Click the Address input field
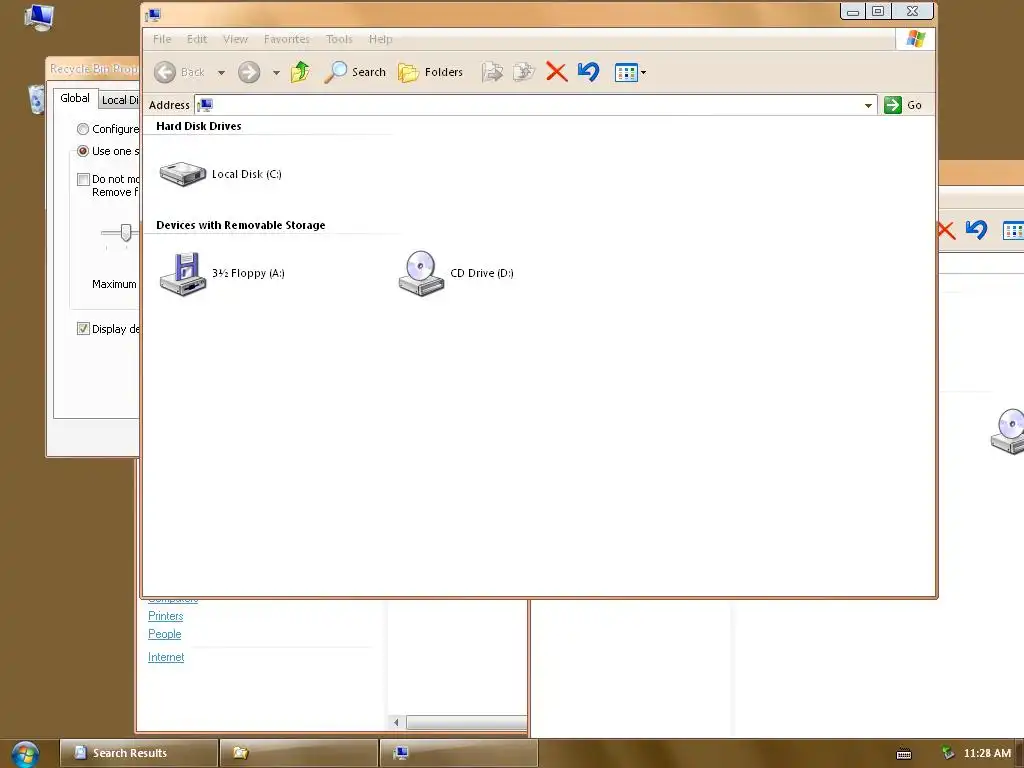This screenshot has height=768, width=1024. click(x=535, y=105)
